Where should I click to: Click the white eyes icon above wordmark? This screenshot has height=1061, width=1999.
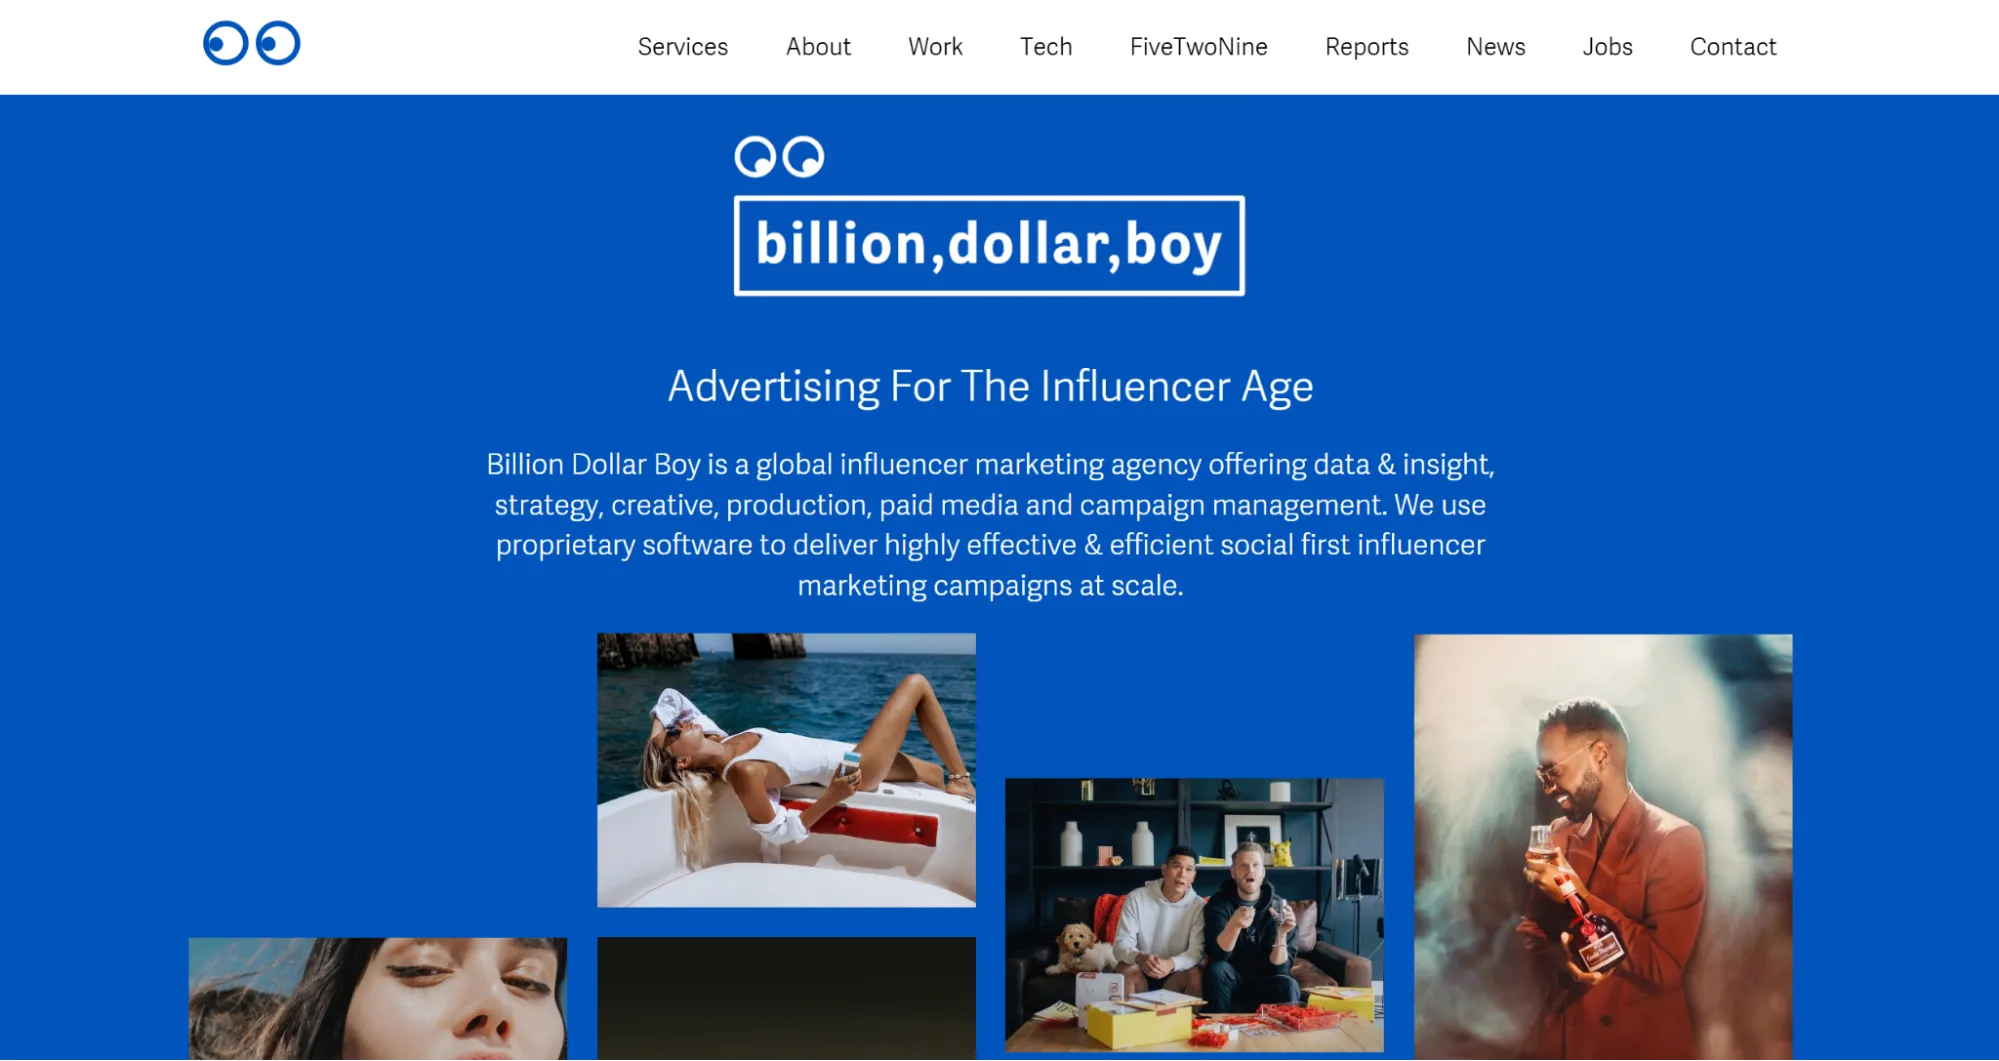coord(779,157)
